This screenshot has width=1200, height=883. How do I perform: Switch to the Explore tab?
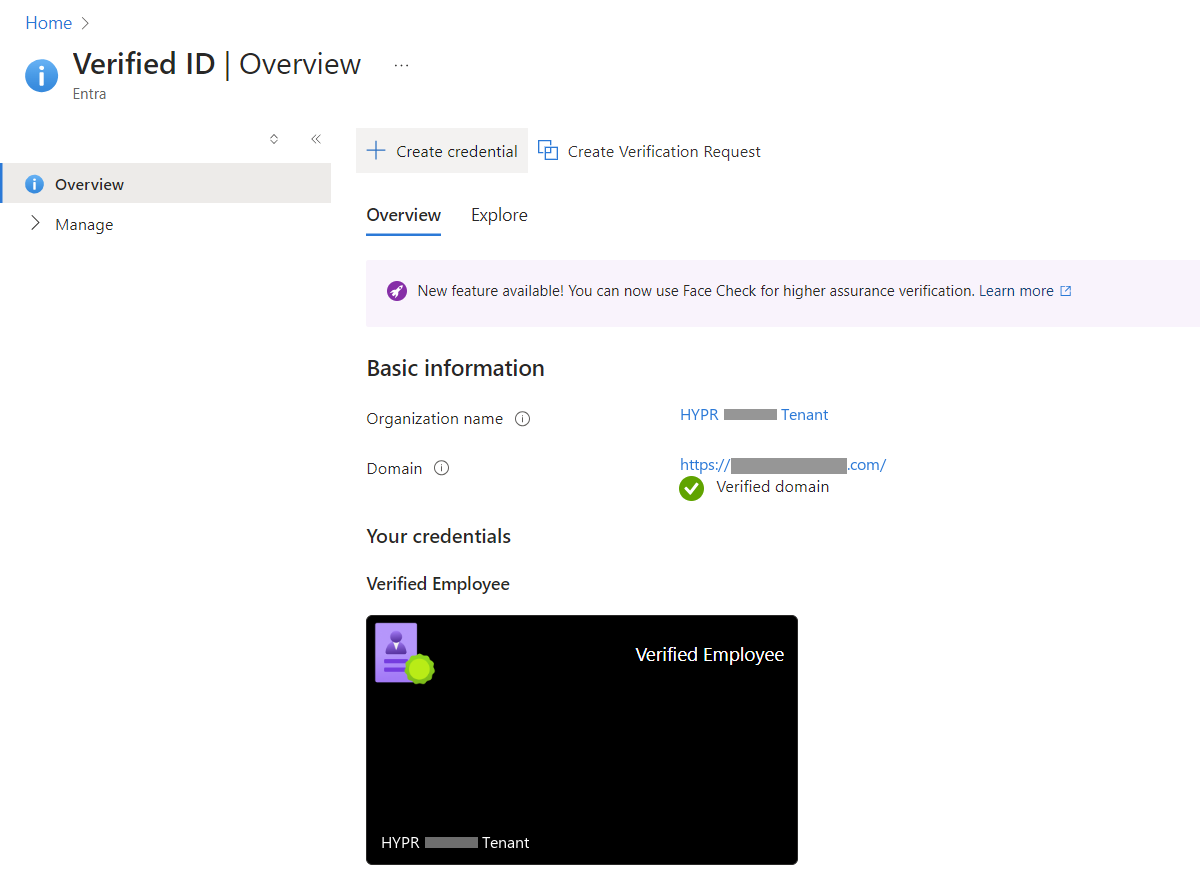coord(499,215)
